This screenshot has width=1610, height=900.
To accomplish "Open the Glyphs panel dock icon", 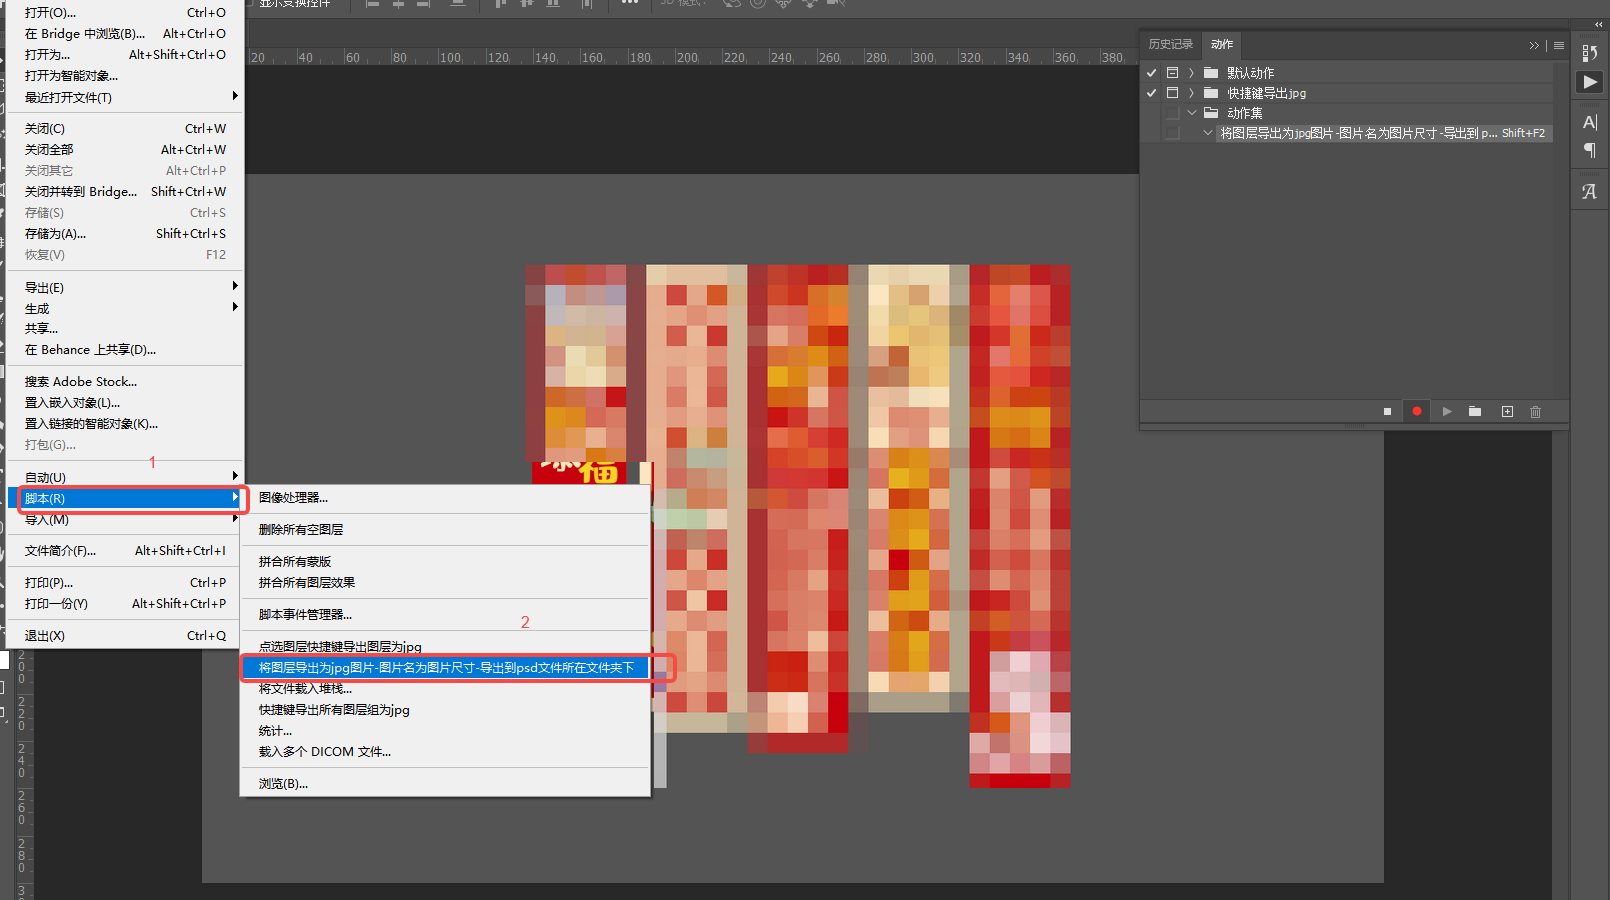I will click(x=1590, y=191).
